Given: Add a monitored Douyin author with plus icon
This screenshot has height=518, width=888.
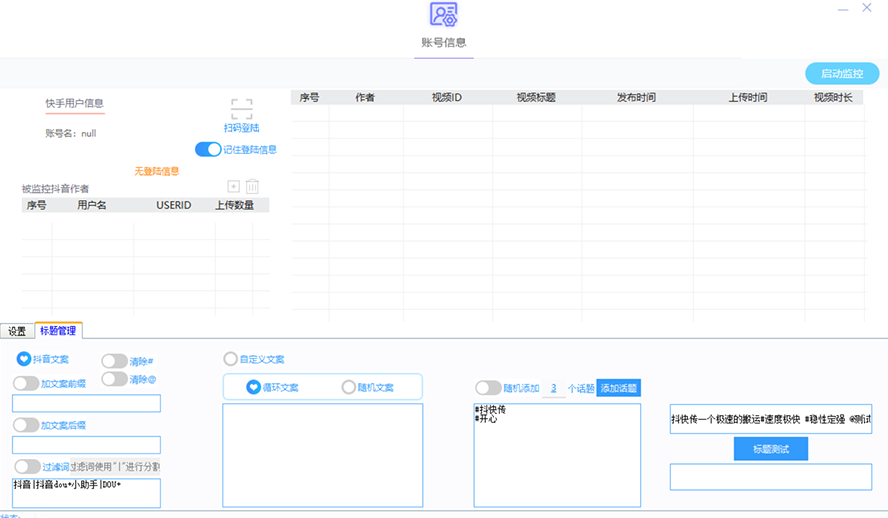Looking at the screenshot, I should (233, 186).
